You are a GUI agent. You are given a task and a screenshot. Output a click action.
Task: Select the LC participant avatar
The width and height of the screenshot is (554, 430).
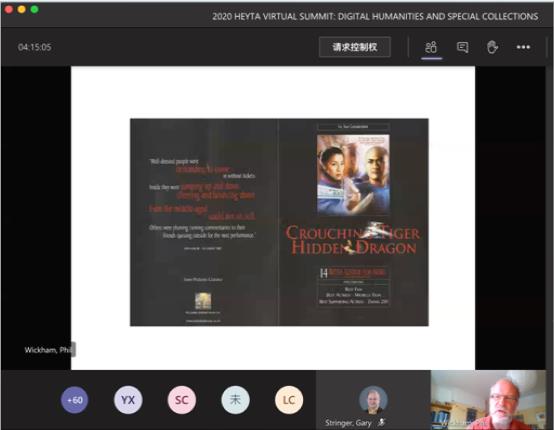coord(289,400)
